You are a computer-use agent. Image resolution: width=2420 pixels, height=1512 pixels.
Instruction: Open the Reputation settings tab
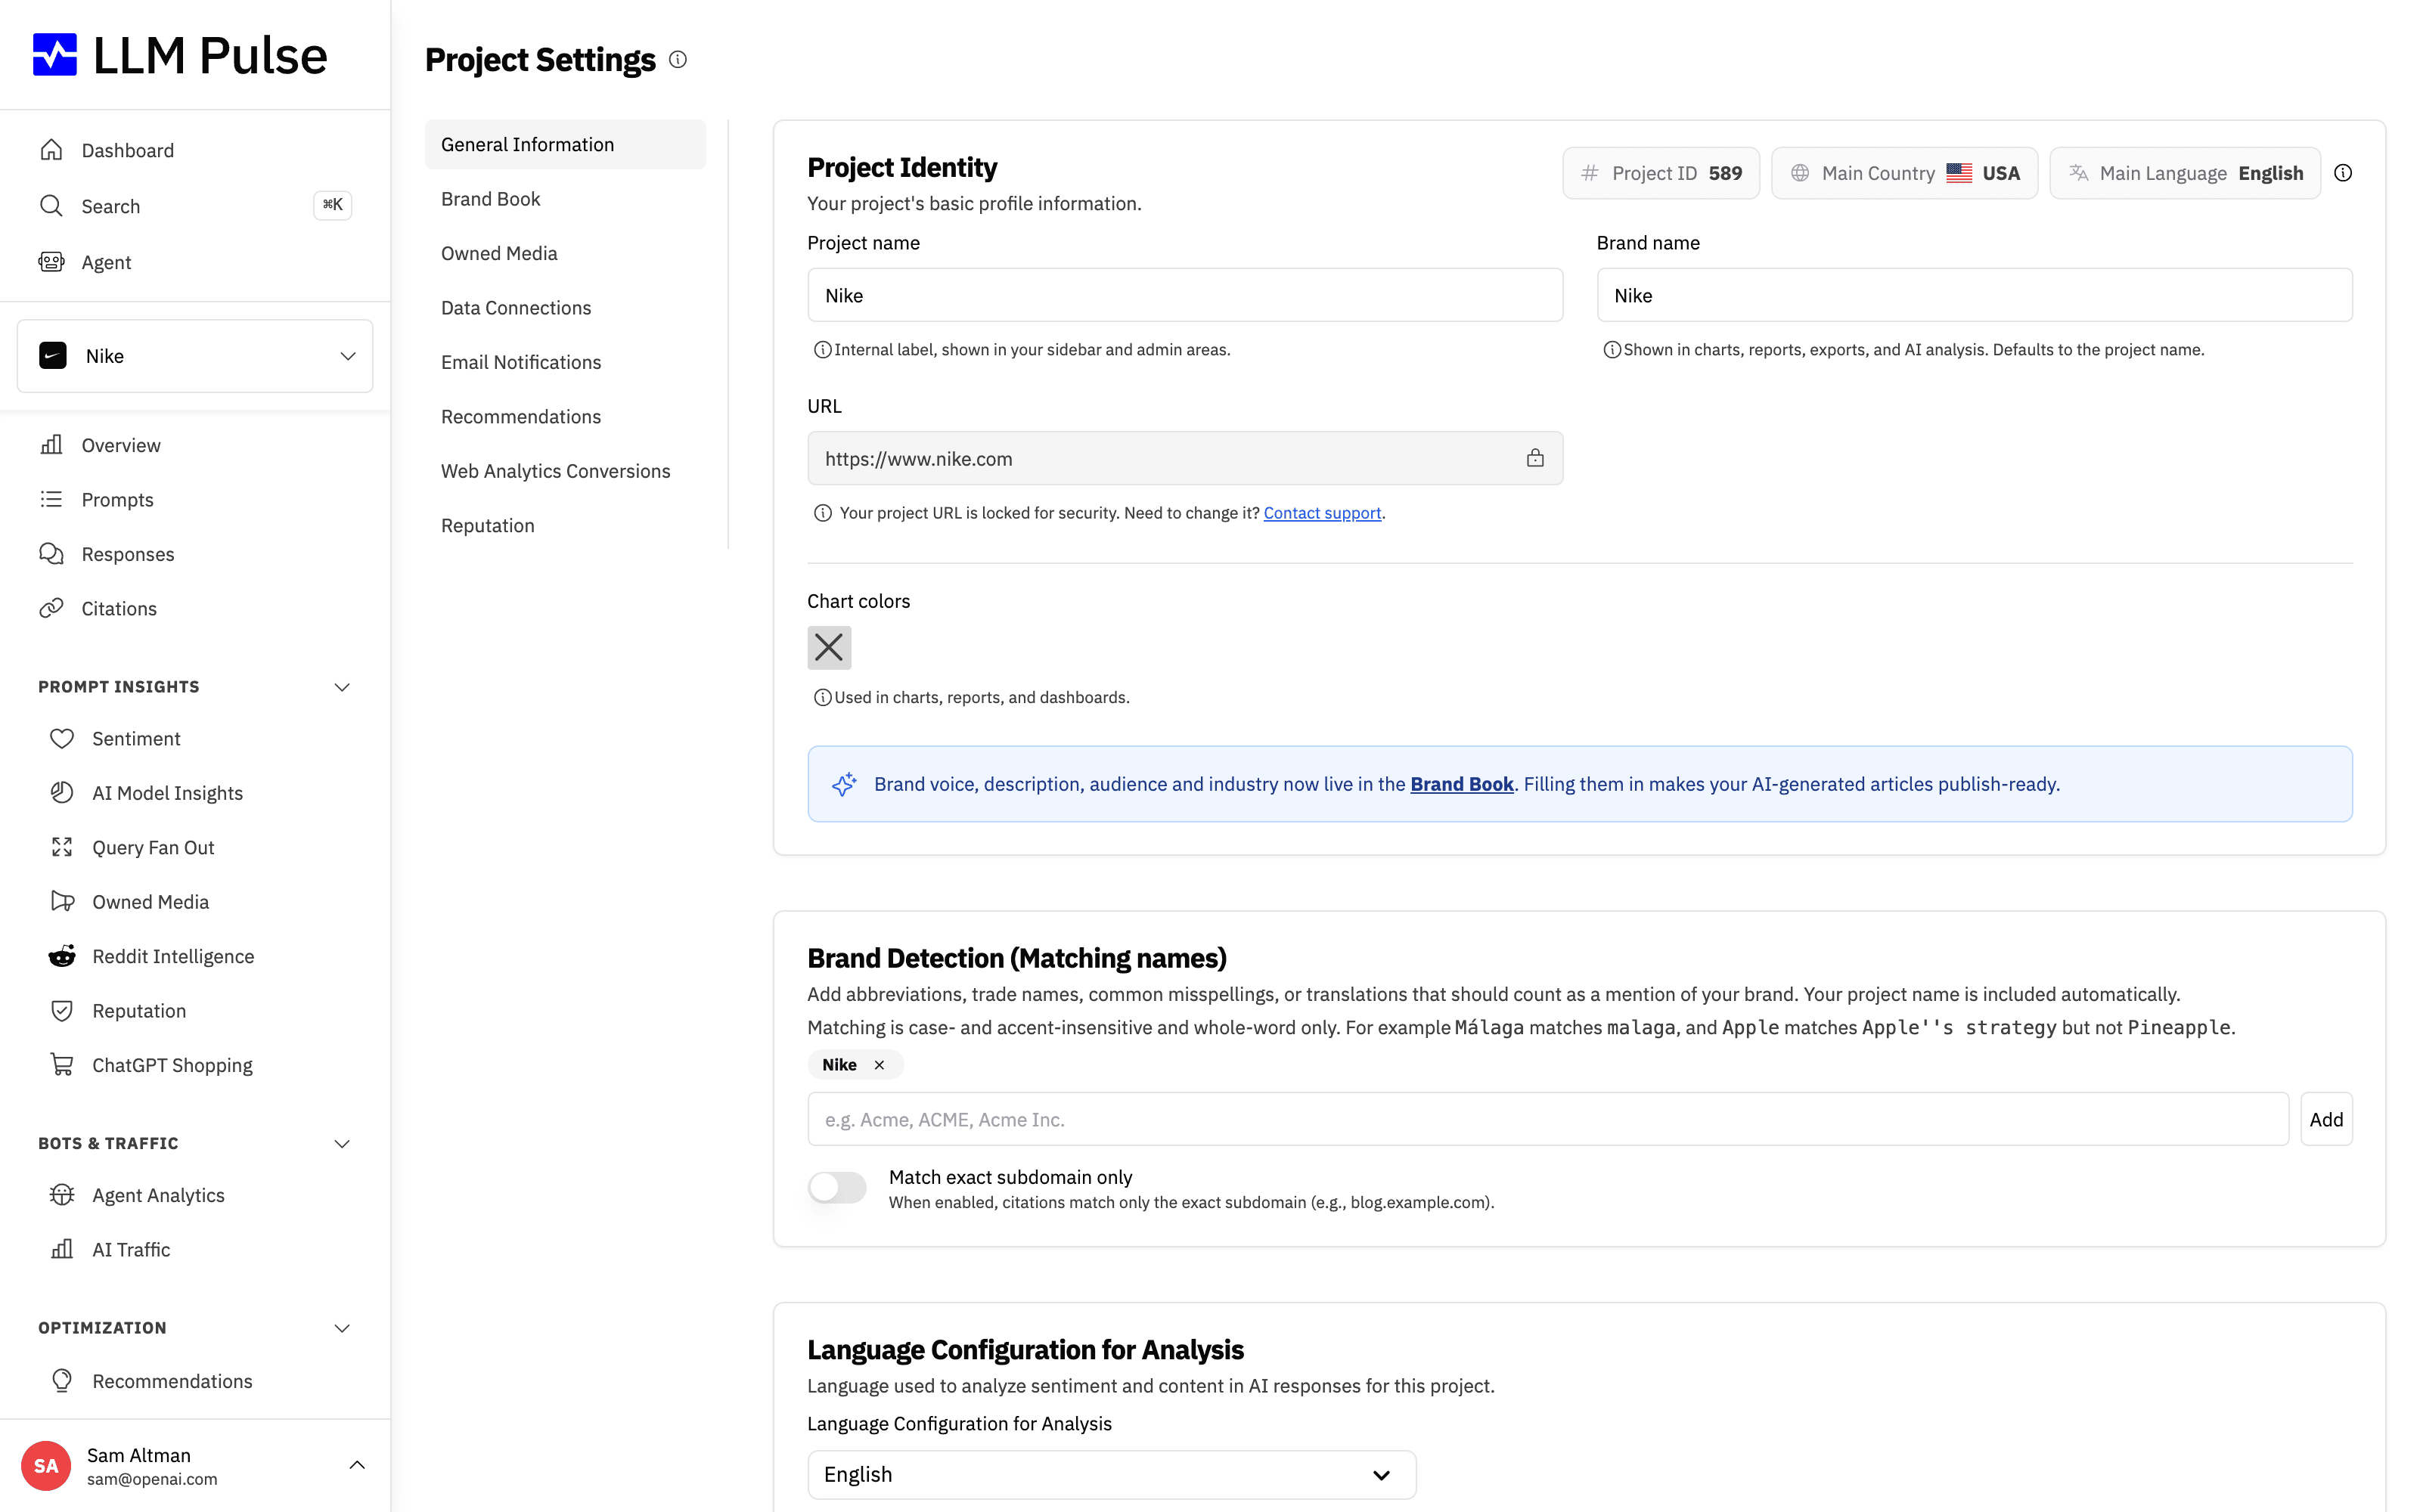click(x=565, y=525)
